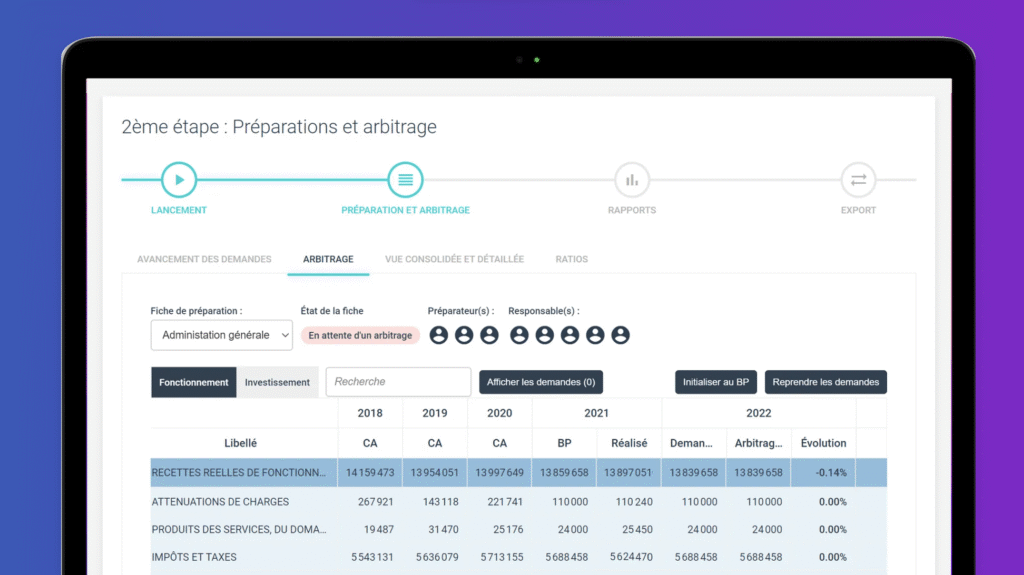Screen dimensions: 1024x575
Task: Click the Reprendre les demandes button
Action: point(825,382)
